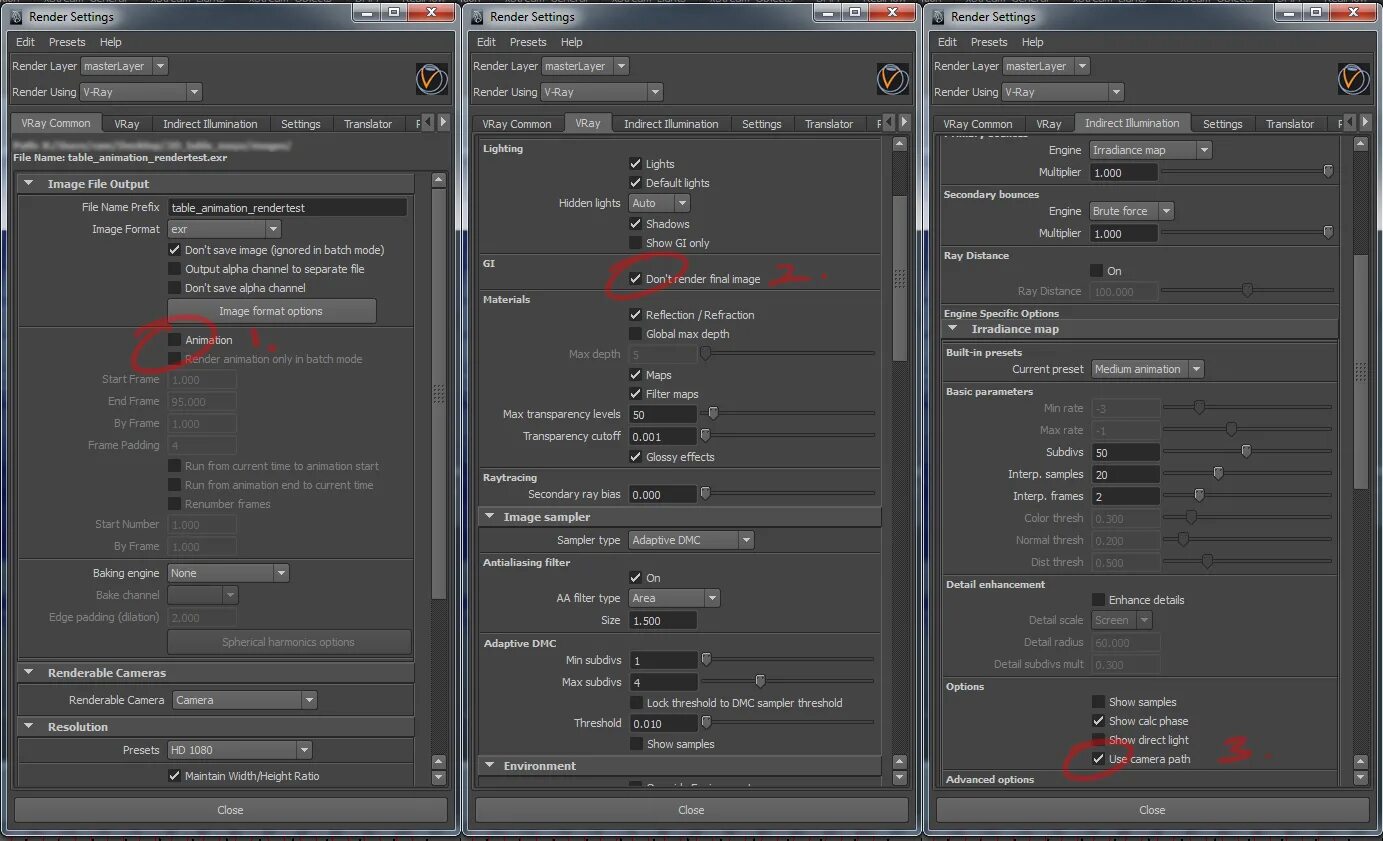Collapse Image File Output section
The width and height of the screenshot is (1383, 841).
28,184
